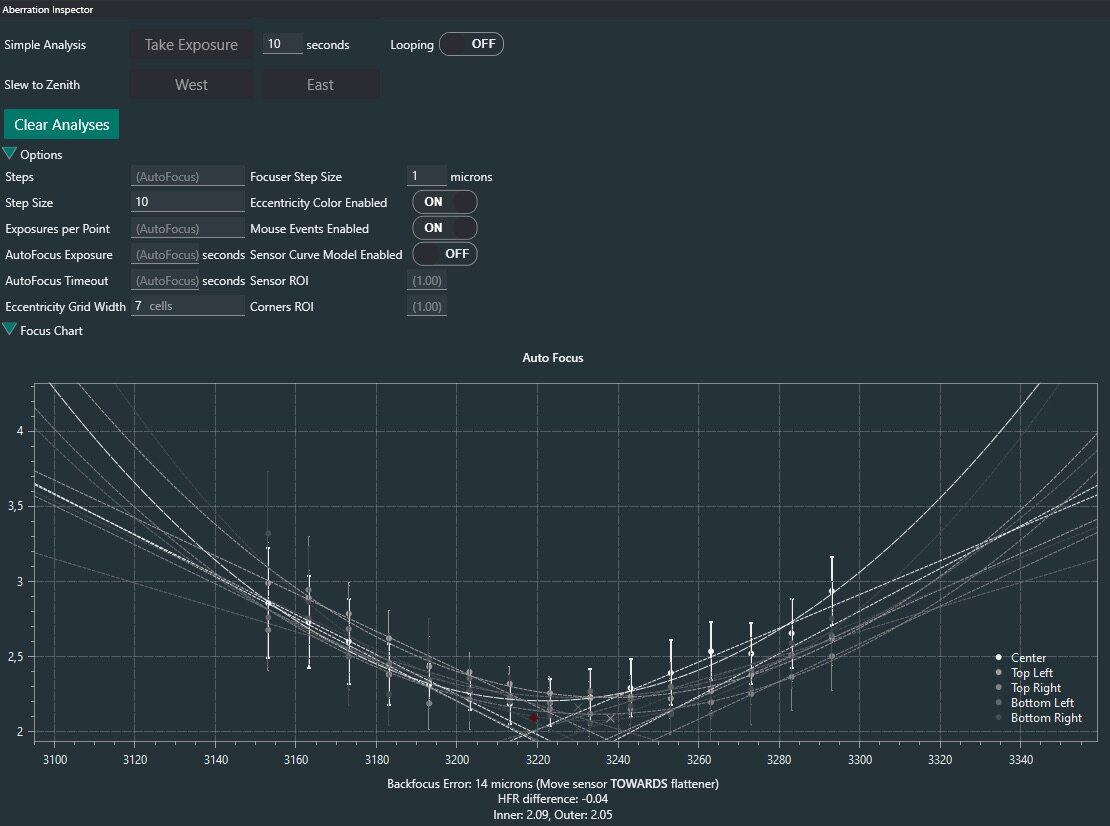Click the Inner and Outer HFR text
The width and height of the screenshot is (1110, 826).
(x=553, y=815)
